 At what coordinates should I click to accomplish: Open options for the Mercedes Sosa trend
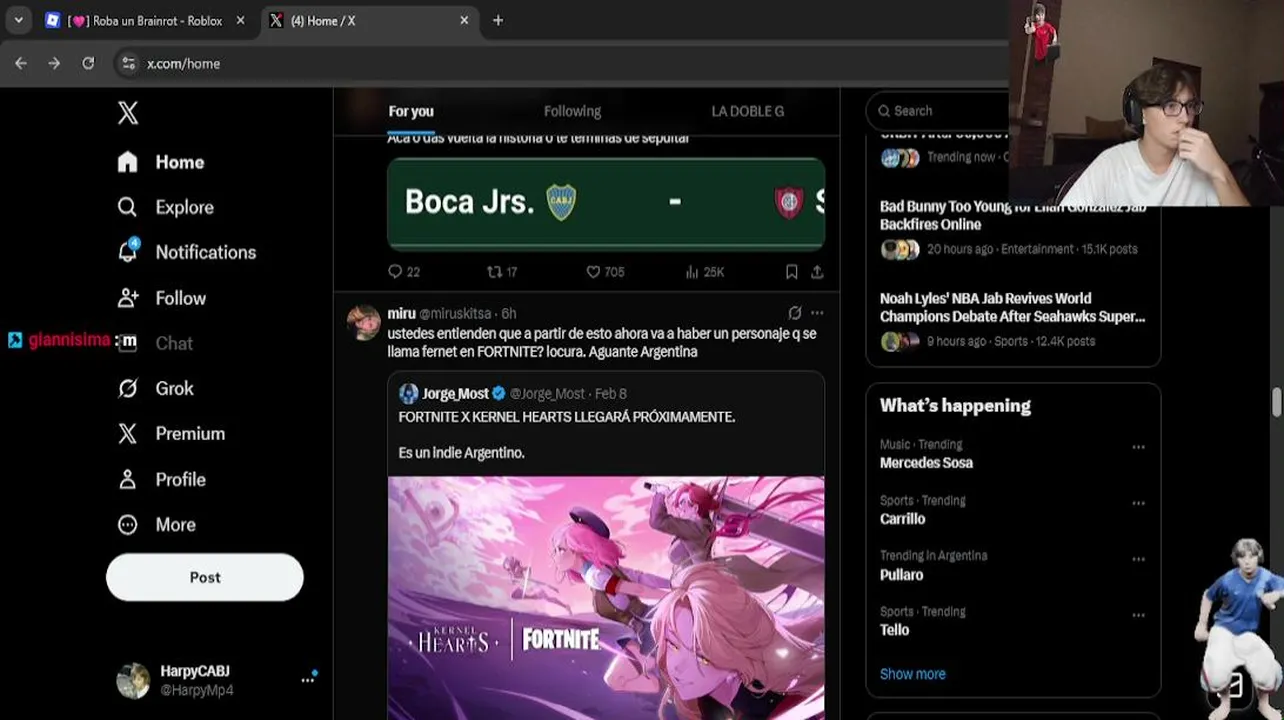click(x=1138, y=447)
